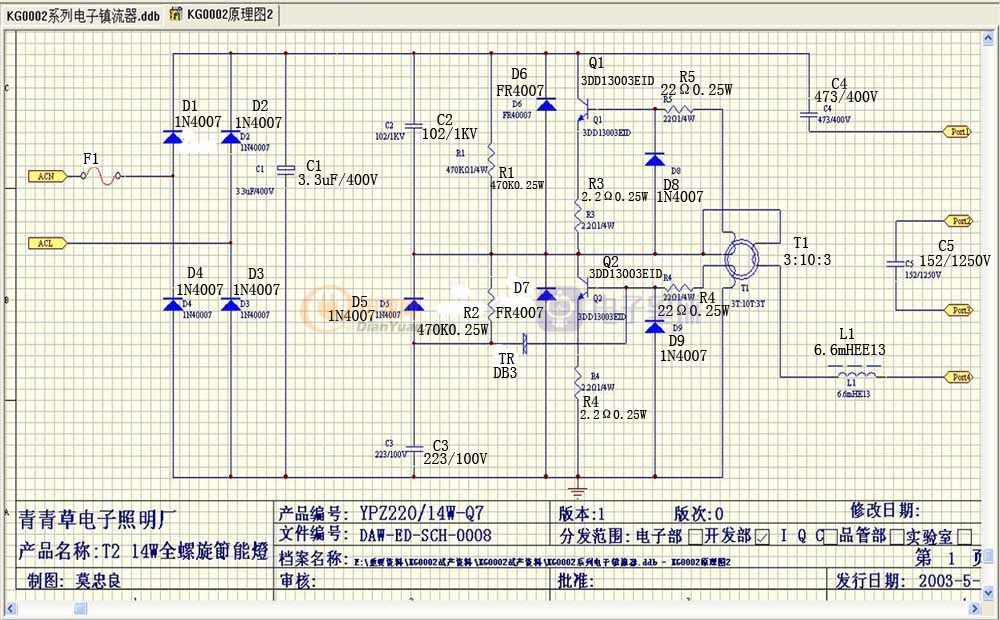Click the R1 470K resistor symbol
The image size is (1000, 620).
[x=491, y=158]
